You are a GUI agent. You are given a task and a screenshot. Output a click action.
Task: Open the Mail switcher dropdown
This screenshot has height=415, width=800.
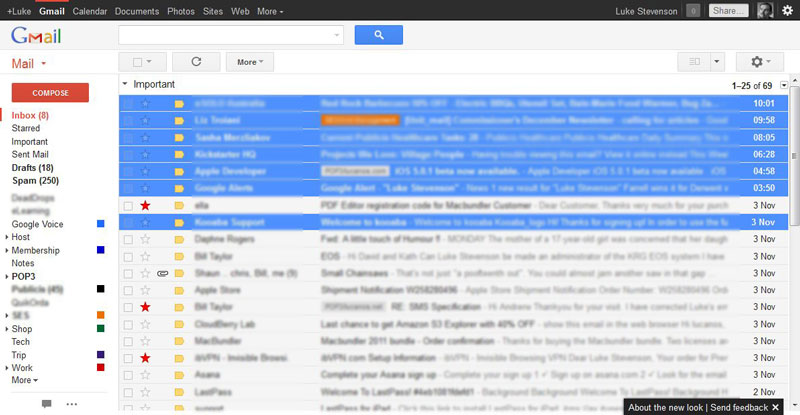[x=29, y=64]
